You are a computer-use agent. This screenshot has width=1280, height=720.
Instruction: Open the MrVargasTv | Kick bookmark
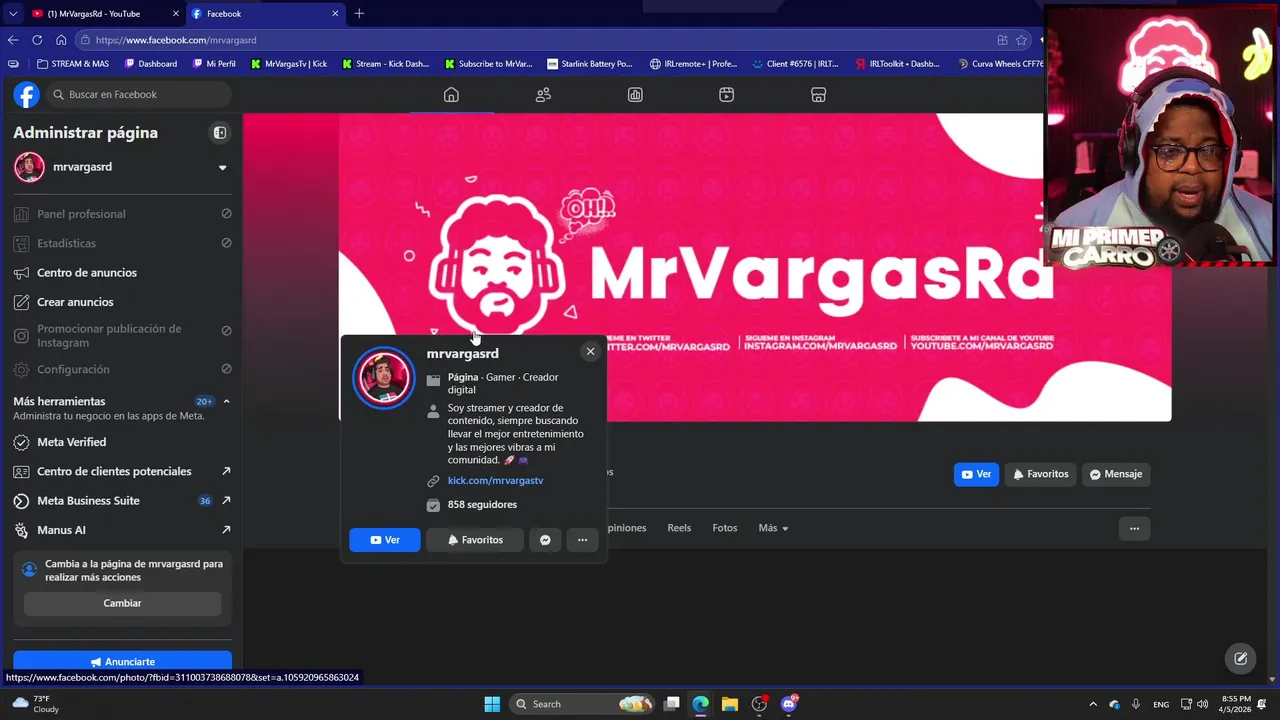pos(289,63)
